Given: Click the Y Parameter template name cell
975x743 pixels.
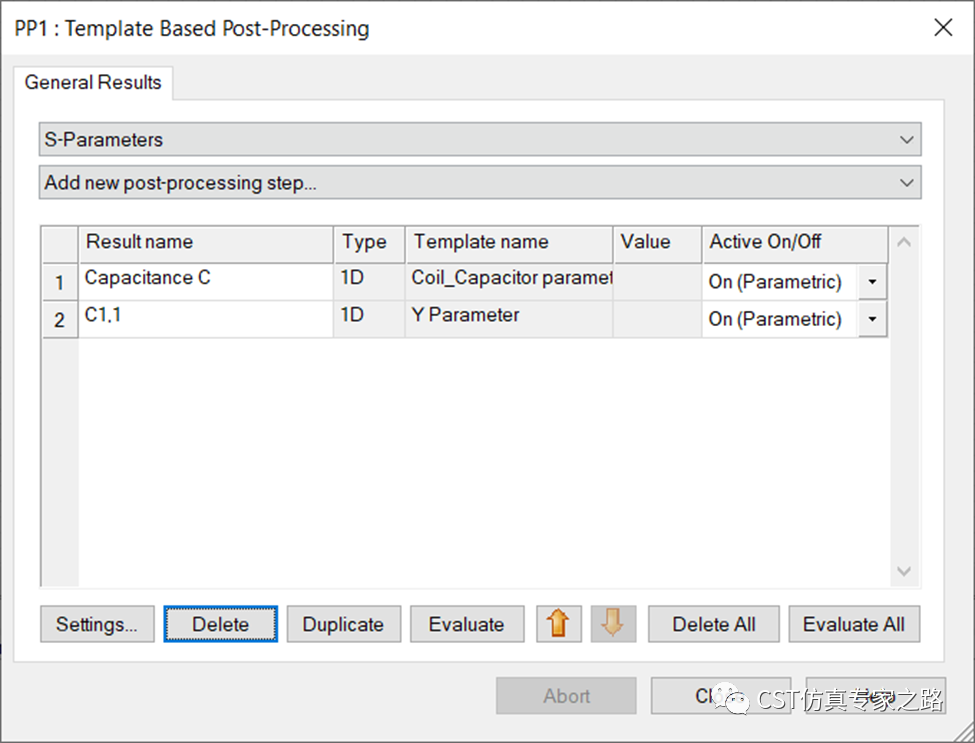Looking at the screenshot, I should click(508, 316).
